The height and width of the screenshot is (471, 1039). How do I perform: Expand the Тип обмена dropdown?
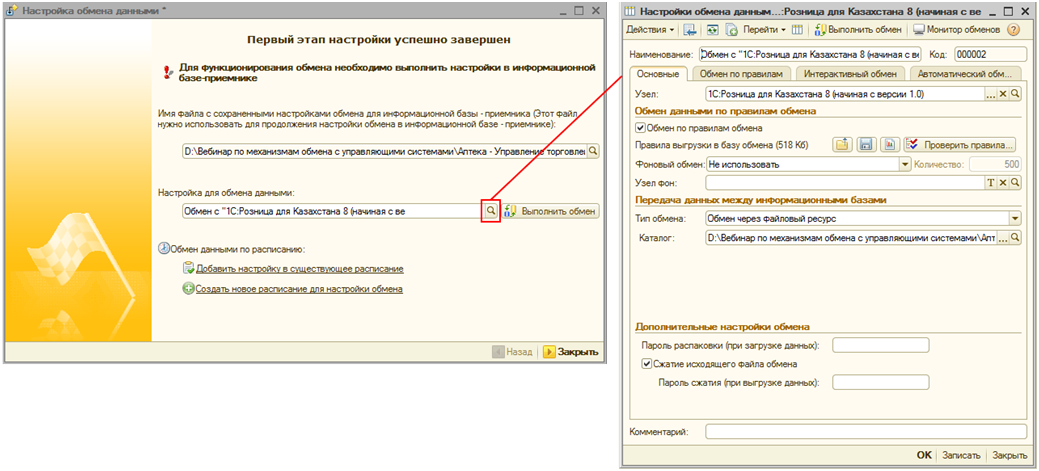tap(1014, 218)
